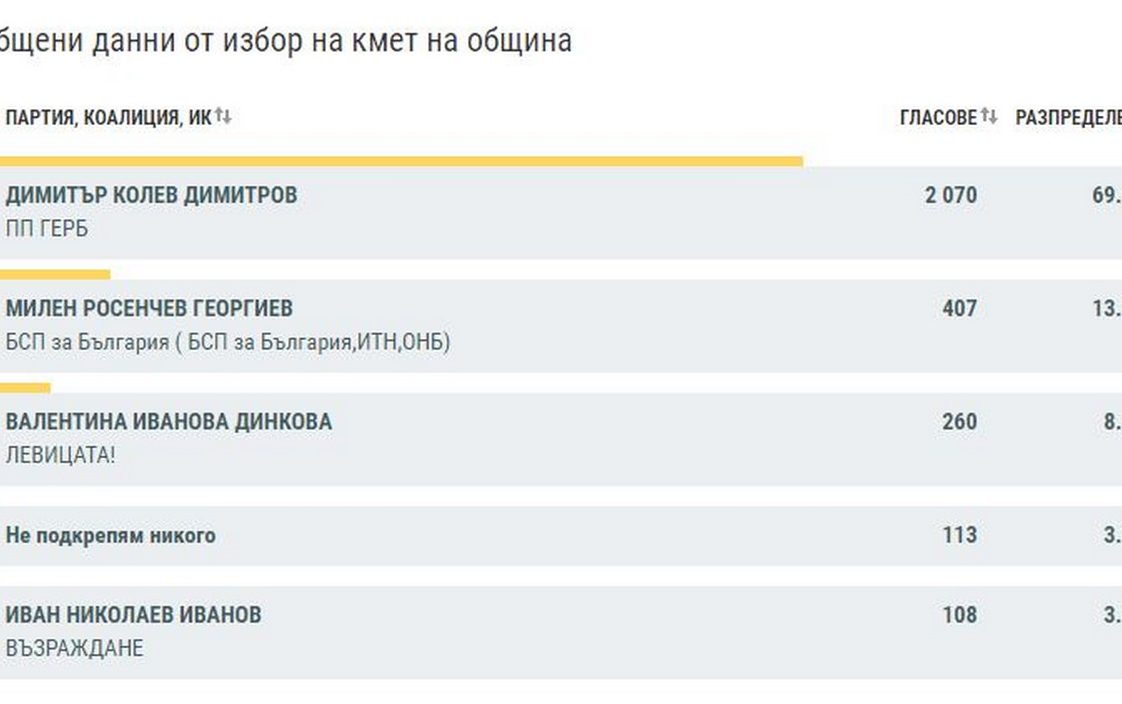Click ИВАН НИКОЛАЕВ ИВАНОВ candidate name
Screen dimensions: 1122x704
(133, 614)
